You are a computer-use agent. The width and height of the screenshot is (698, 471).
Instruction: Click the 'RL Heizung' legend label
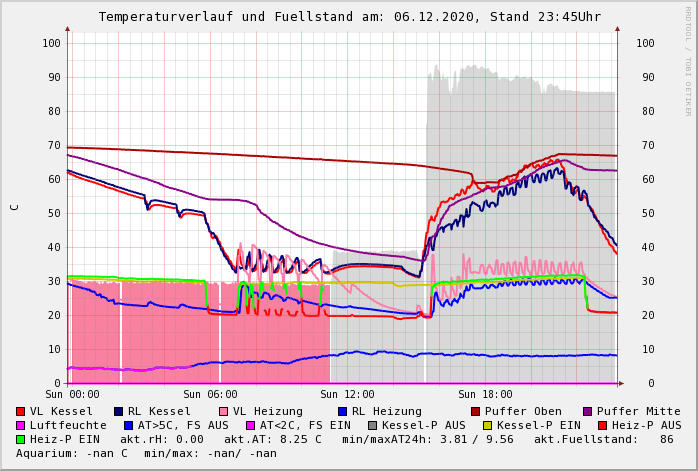click(386, 412)
